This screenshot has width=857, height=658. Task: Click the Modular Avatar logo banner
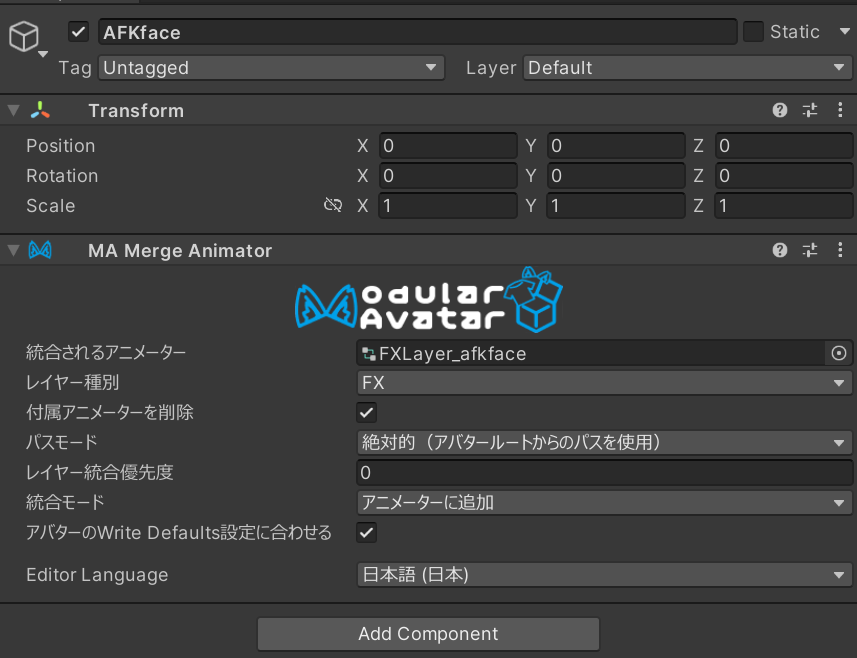coord(429,300)
